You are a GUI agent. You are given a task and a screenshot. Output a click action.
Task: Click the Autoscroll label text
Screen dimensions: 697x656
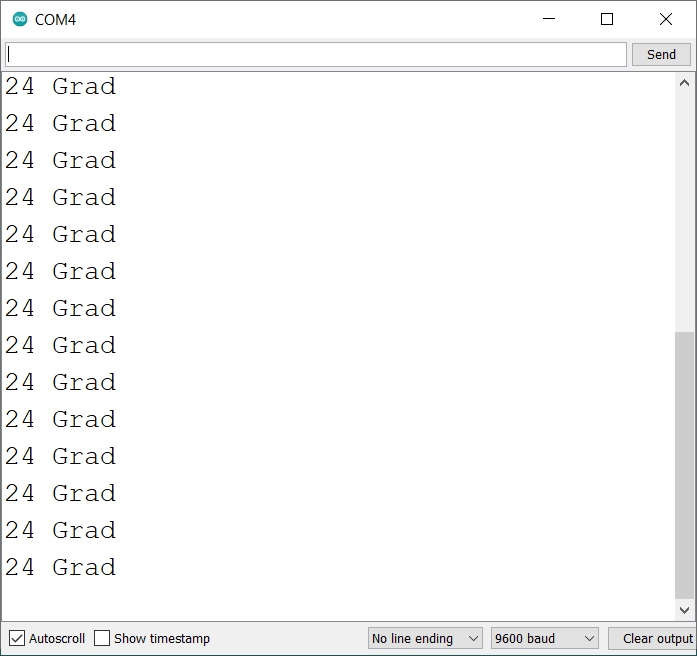[x=57, y=638]
